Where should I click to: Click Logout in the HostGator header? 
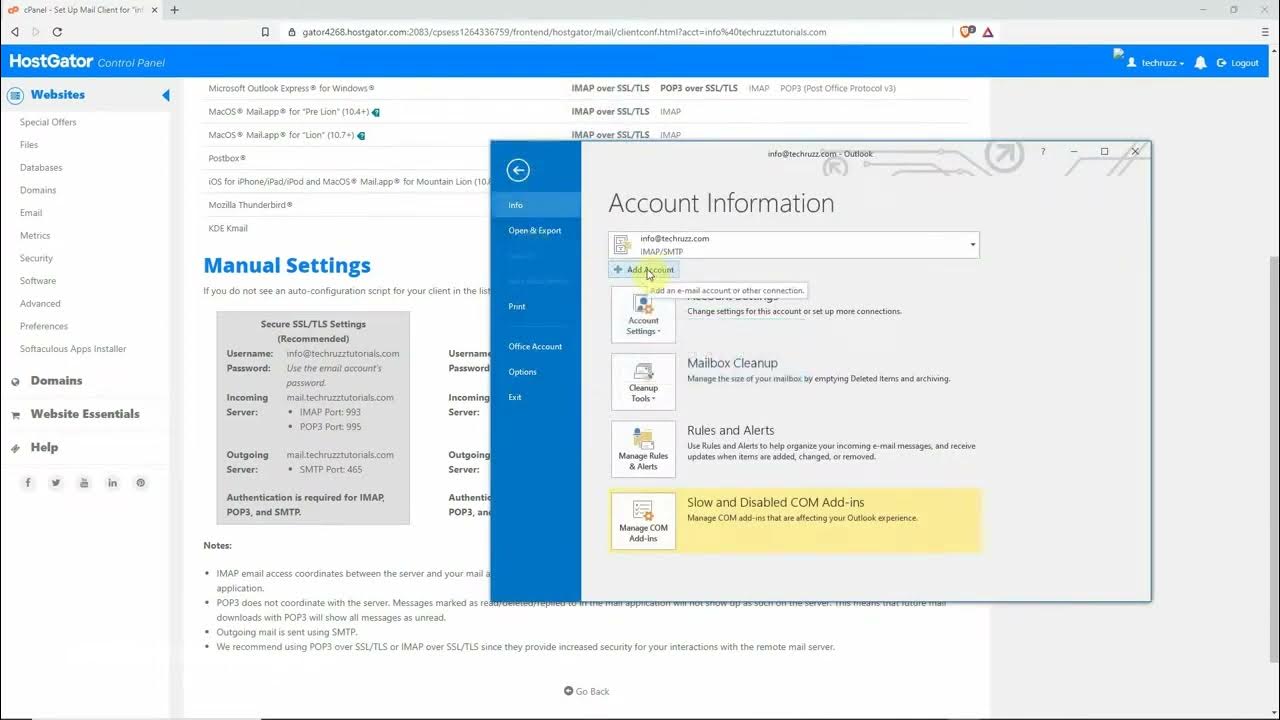(x=1238, y=63)
